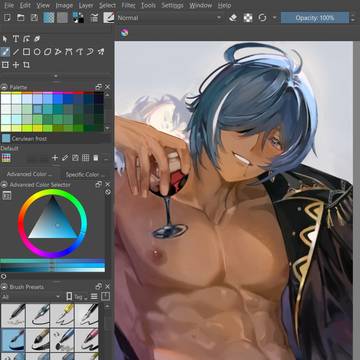Open the fill patterns swatch button
Screen dimensions: 360x360
tap(62, 18)
